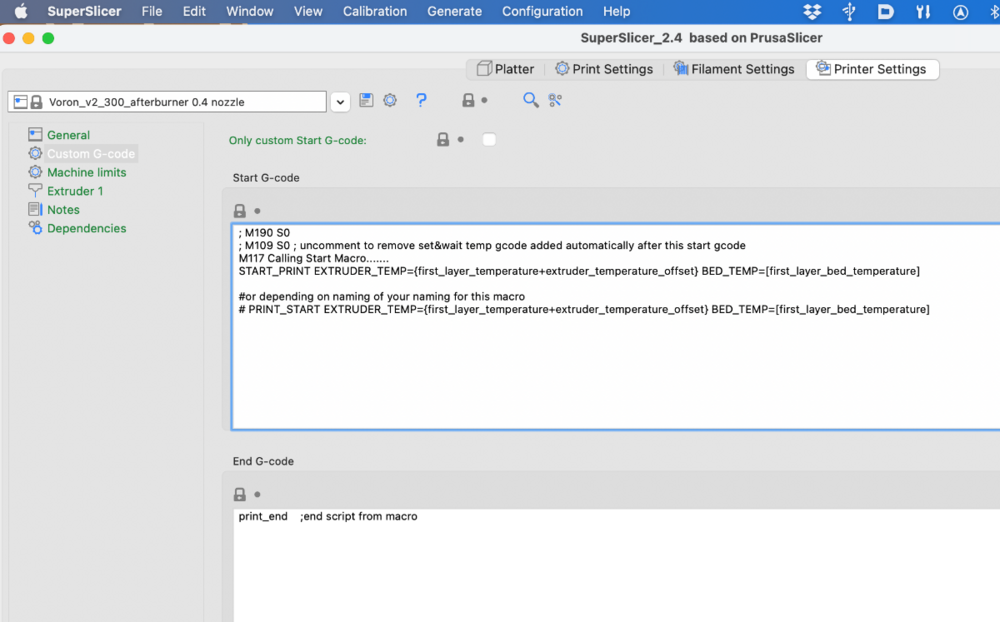Open the SuperSlicer application menu
Image resolution: width=1000 pixels, height=622 pixels.
(84, 11)
